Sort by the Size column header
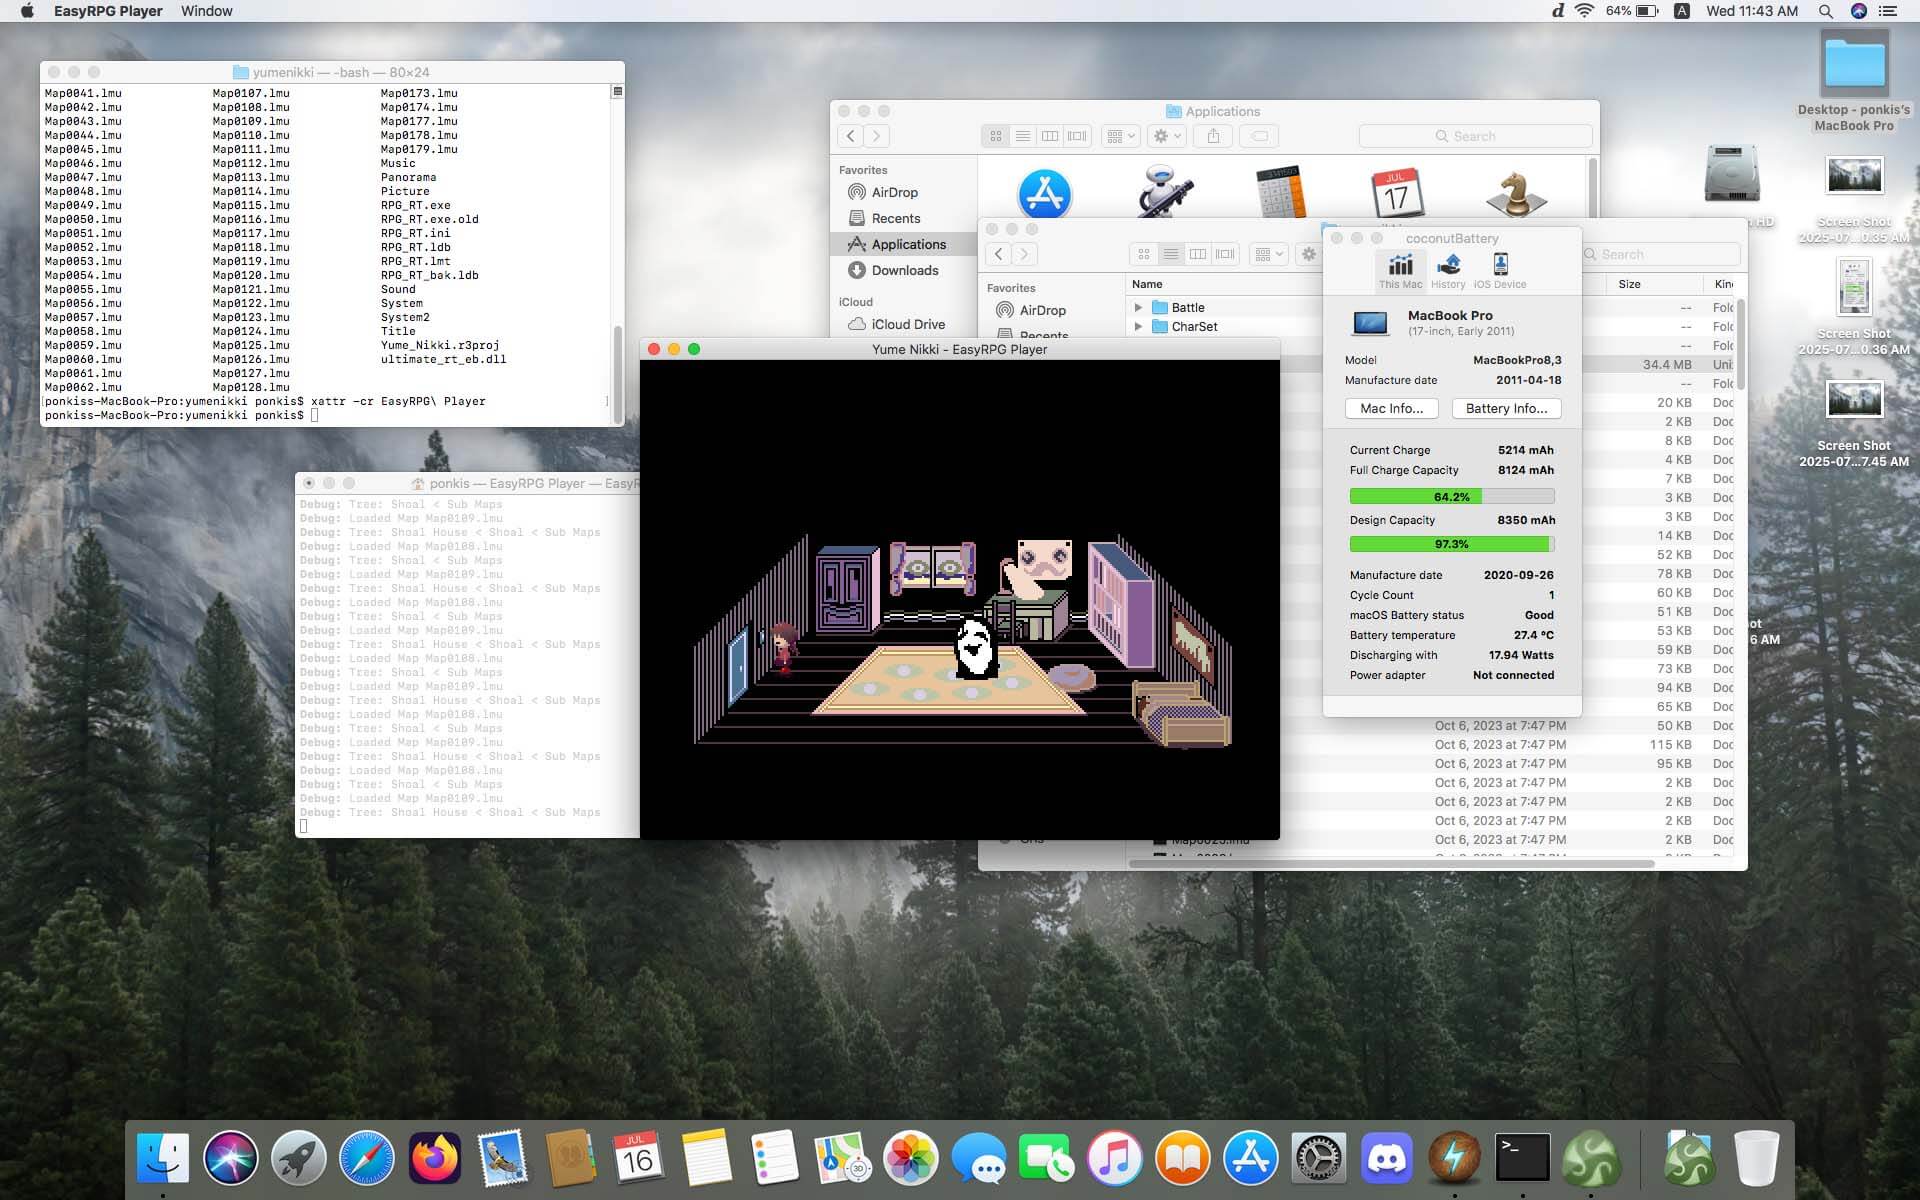 coord(1629,284)
